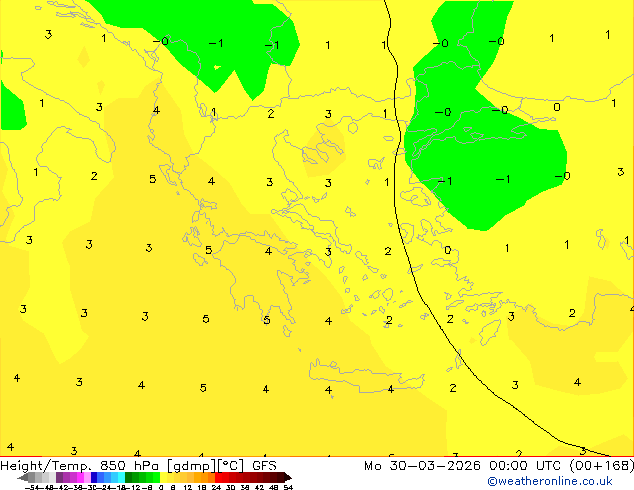Click the GFS model label in the title

point(264,466)
